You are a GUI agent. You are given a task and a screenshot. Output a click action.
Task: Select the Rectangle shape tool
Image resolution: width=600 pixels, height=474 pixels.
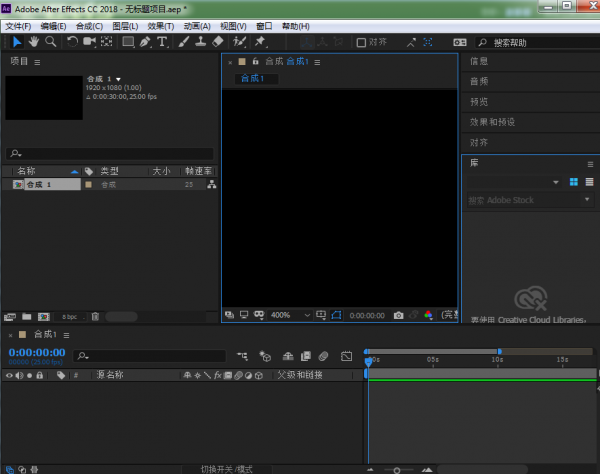pyautogui.click(x=128, y=42)
